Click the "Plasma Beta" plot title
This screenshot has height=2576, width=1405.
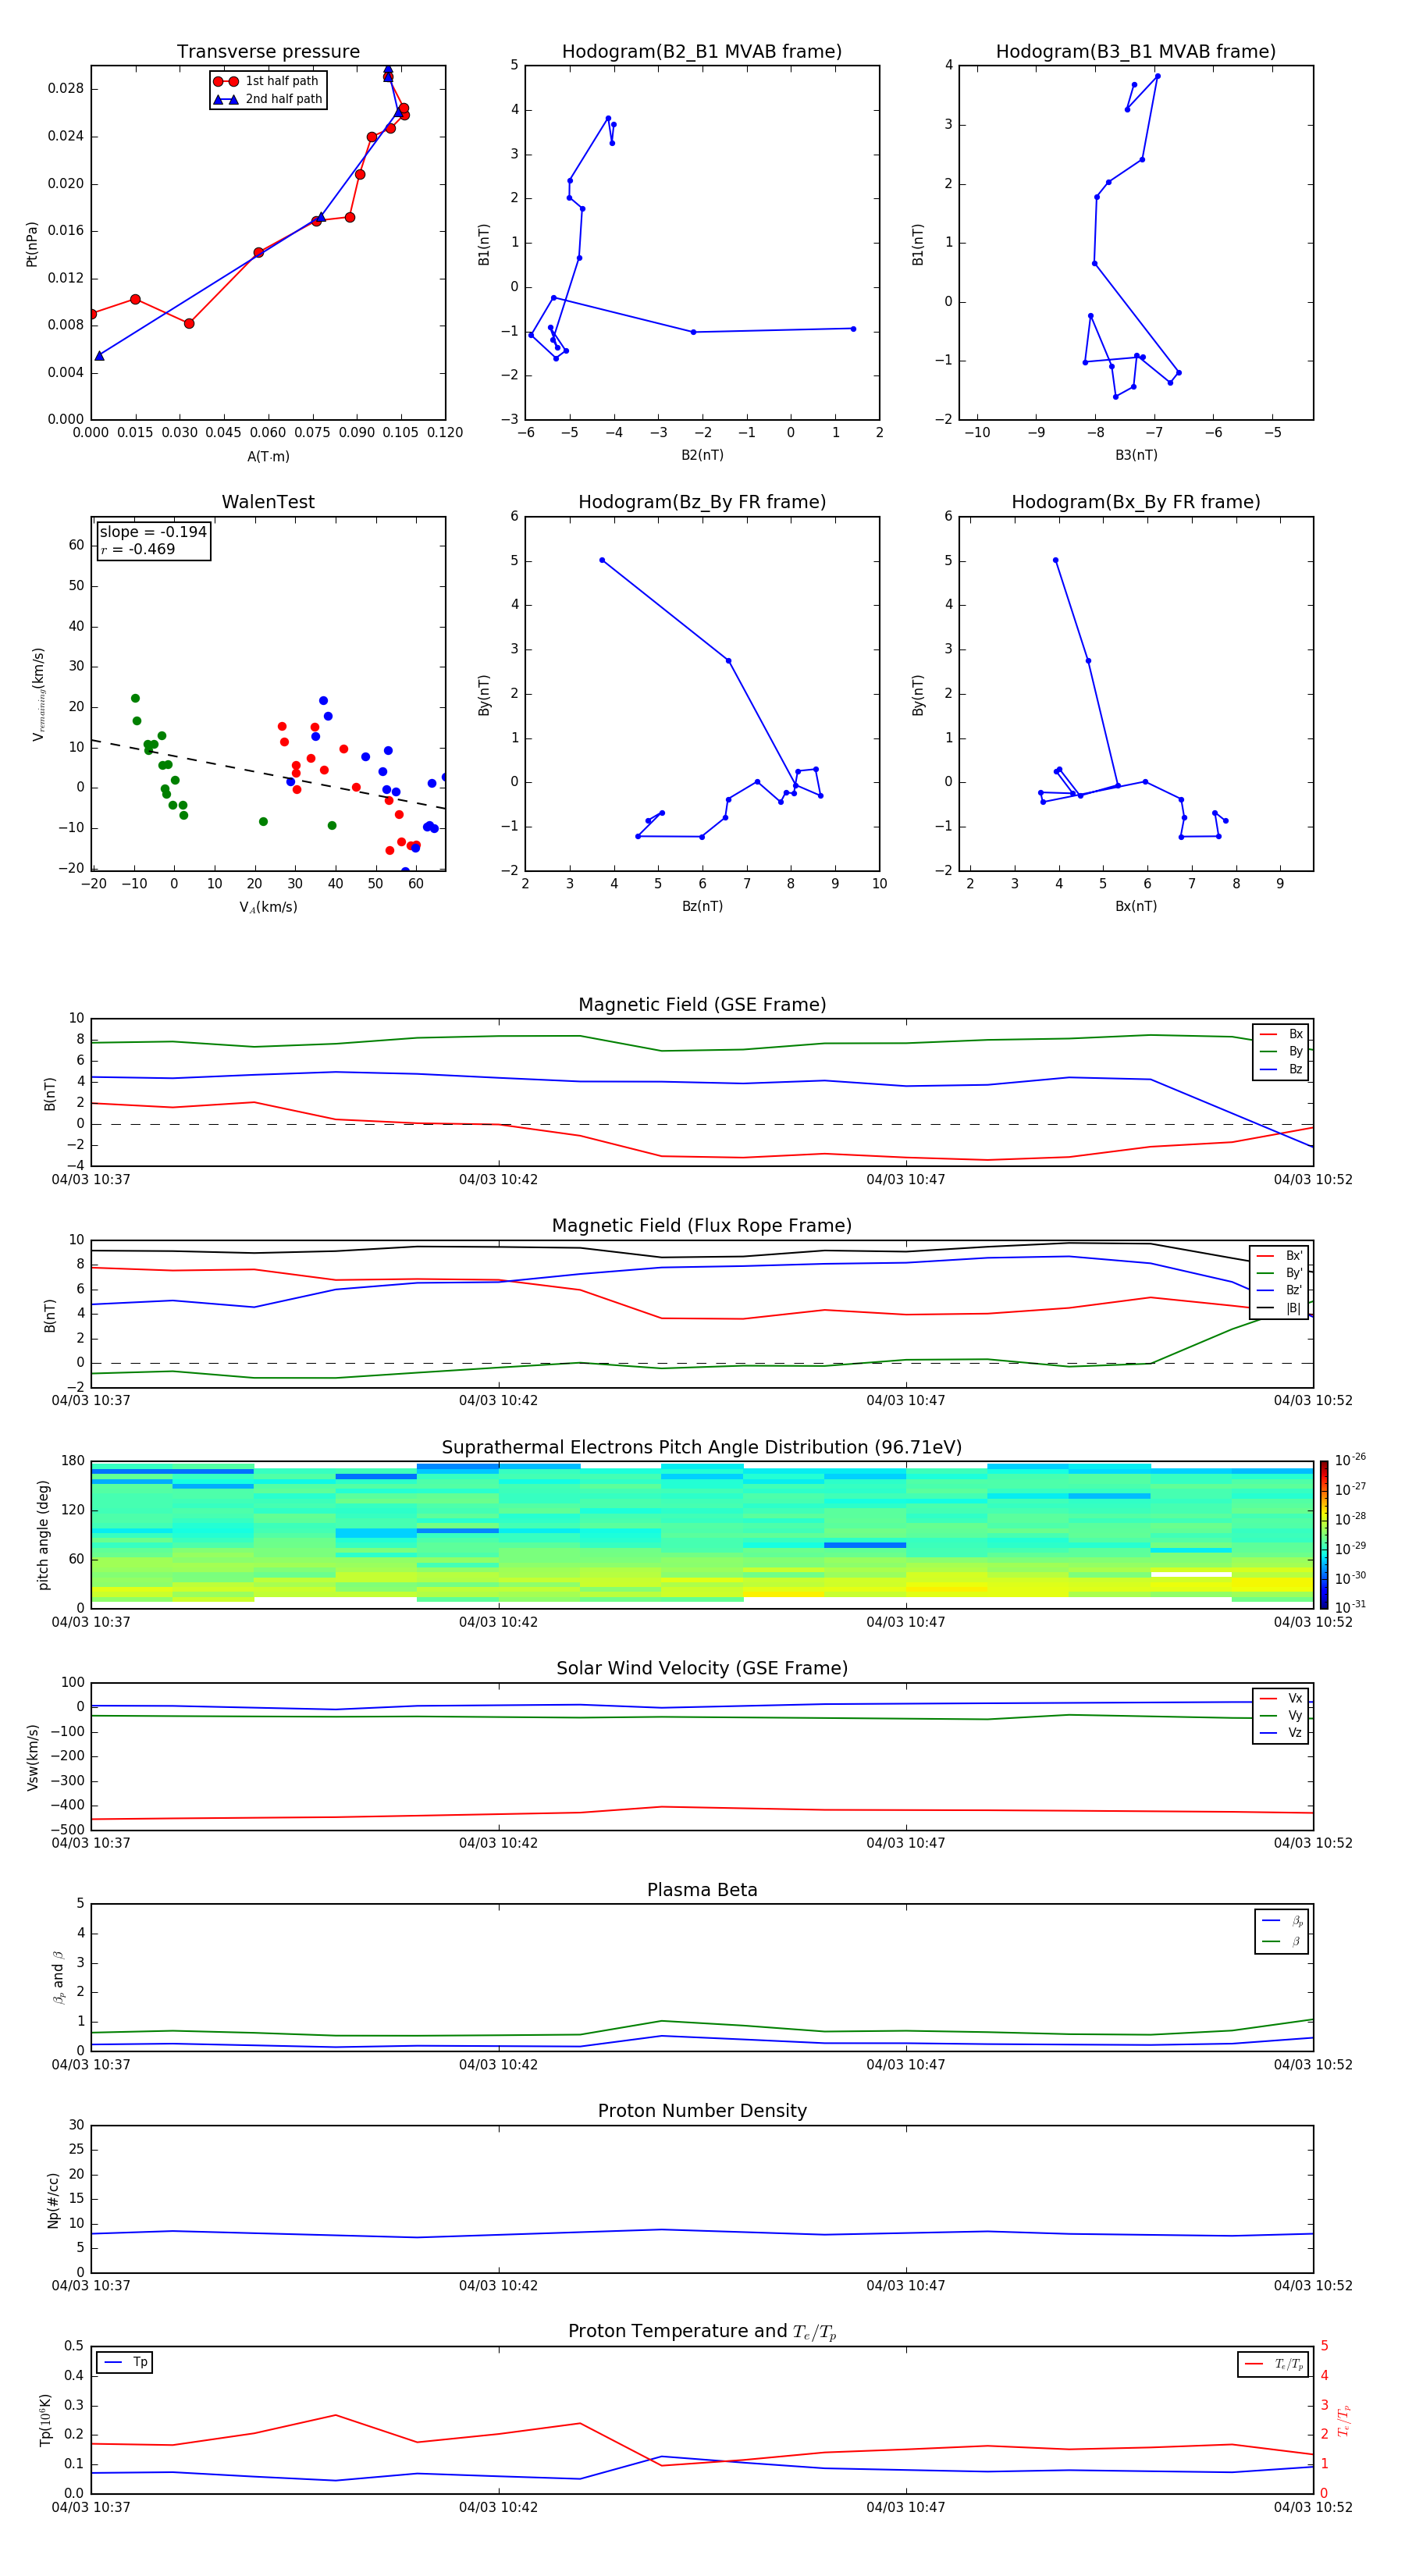[702, 1890]
